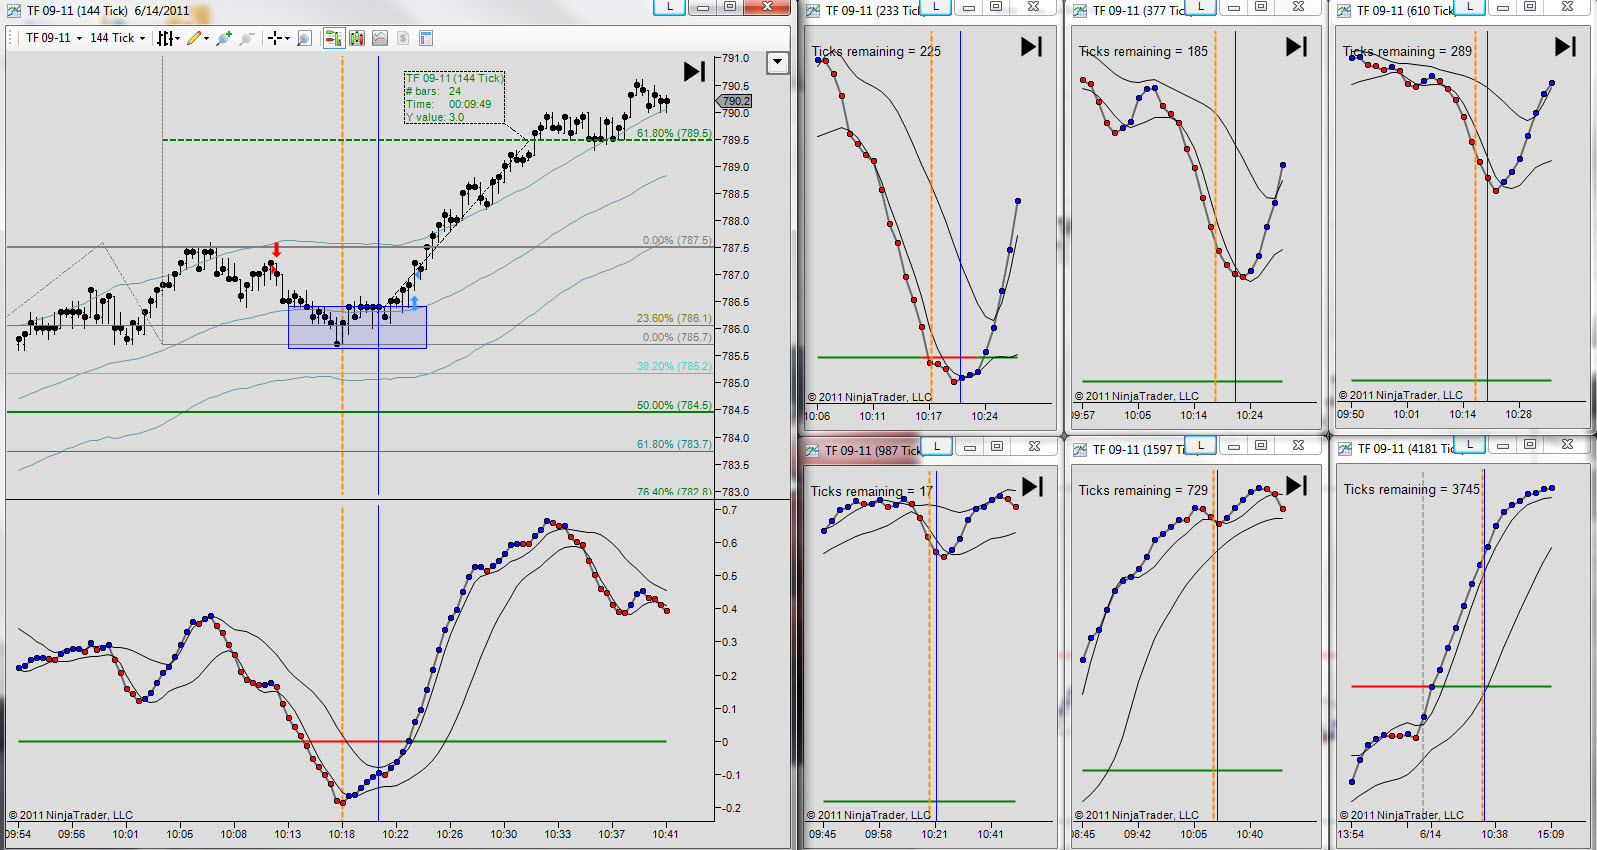
Task: Click the Ticks remaining = 3745 label
Action: (1412, 489)
